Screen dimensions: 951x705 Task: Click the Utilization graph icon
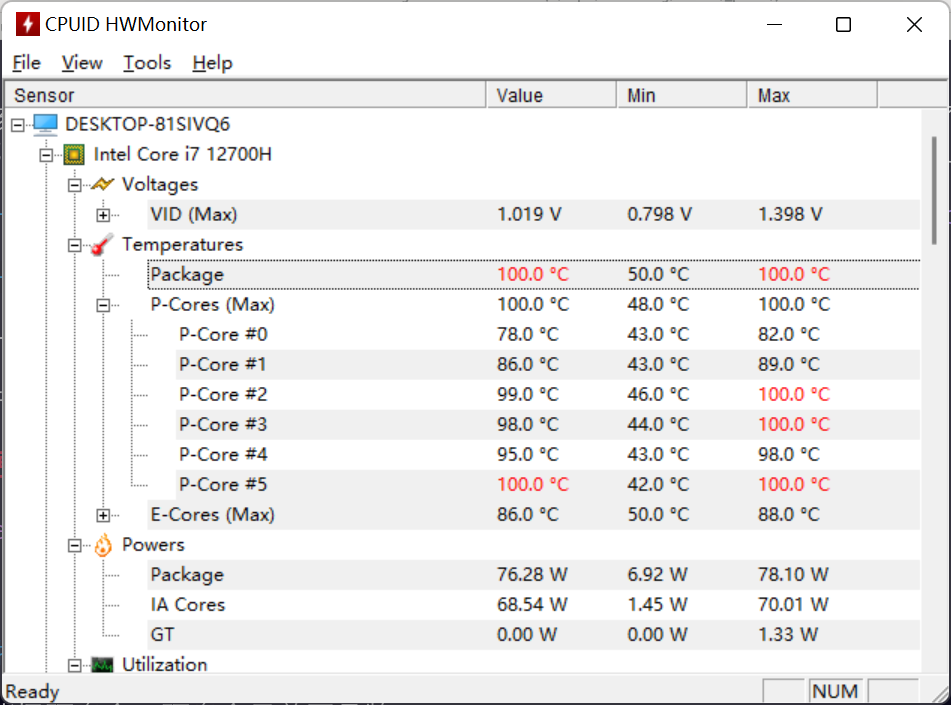click(102, 665)
